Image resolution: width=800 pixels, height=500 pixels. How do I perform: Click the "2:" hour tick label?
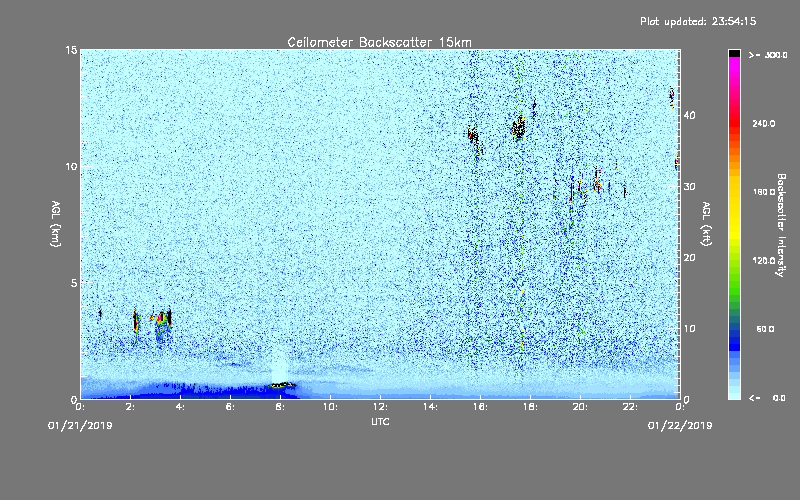click(x=131, y=407)
